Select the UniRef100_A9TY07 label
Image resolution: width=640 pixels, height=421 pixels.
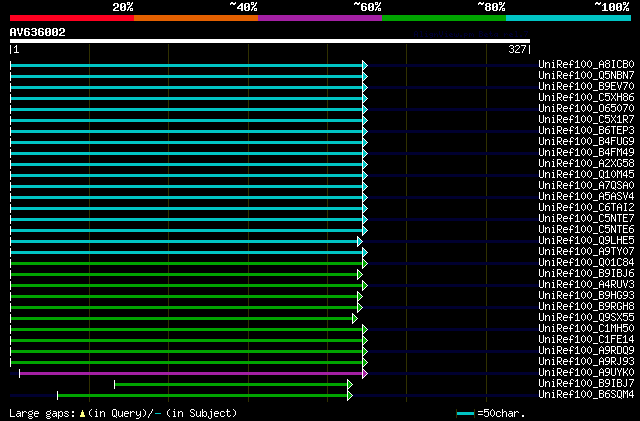[586, 252]
